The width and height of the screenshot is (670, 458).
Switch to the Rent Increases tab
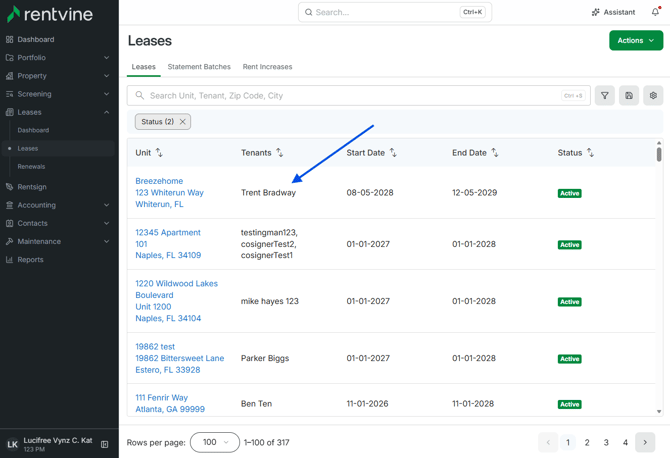click(267, 67)
